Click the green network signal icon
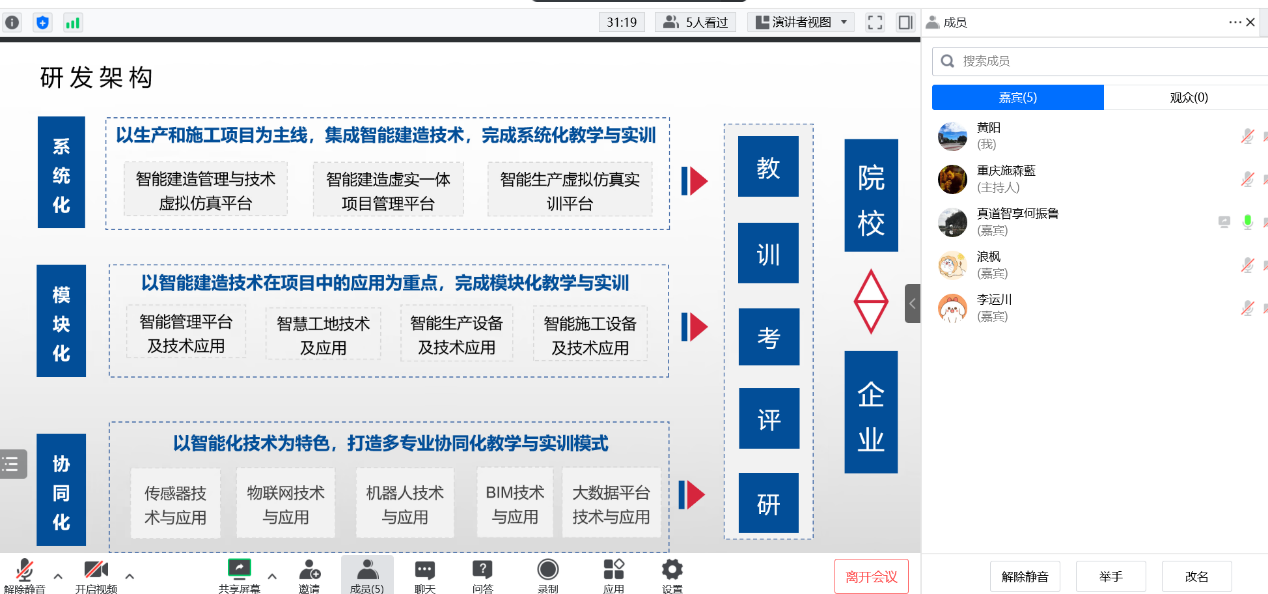Screen dimensions: 1268x594 pyautogui.click(x=72, y=22)
